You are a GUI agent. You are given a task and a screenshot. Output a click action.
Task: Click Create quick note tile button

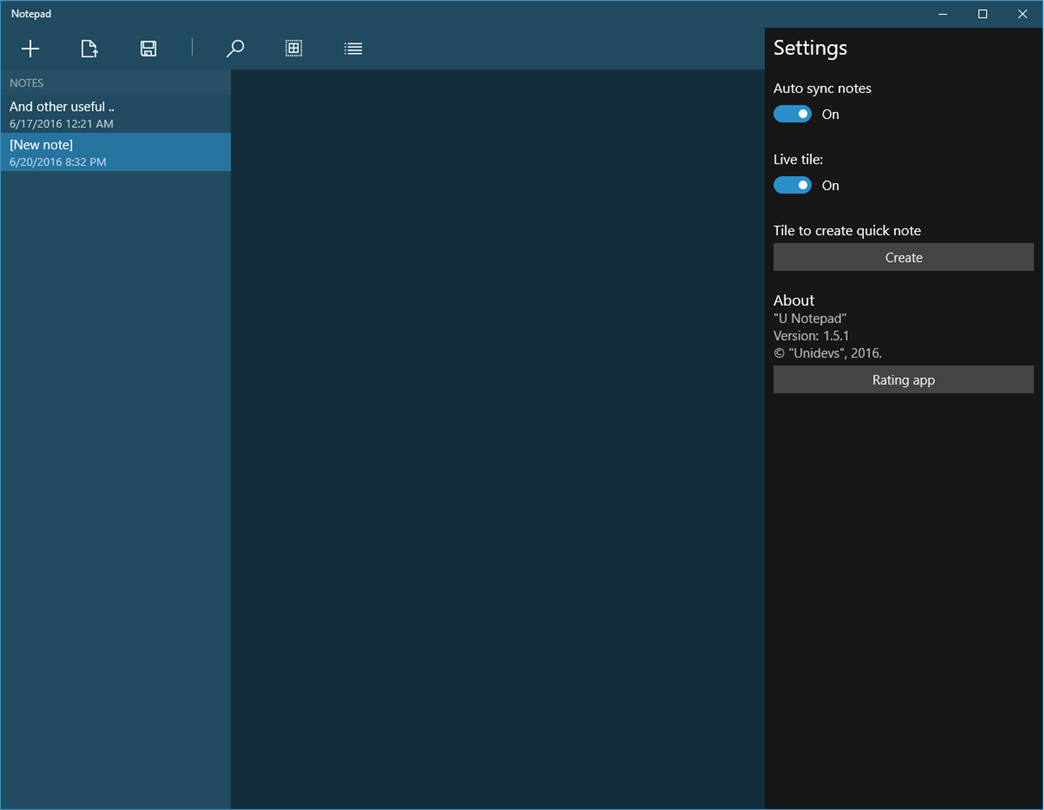(903, 258)
